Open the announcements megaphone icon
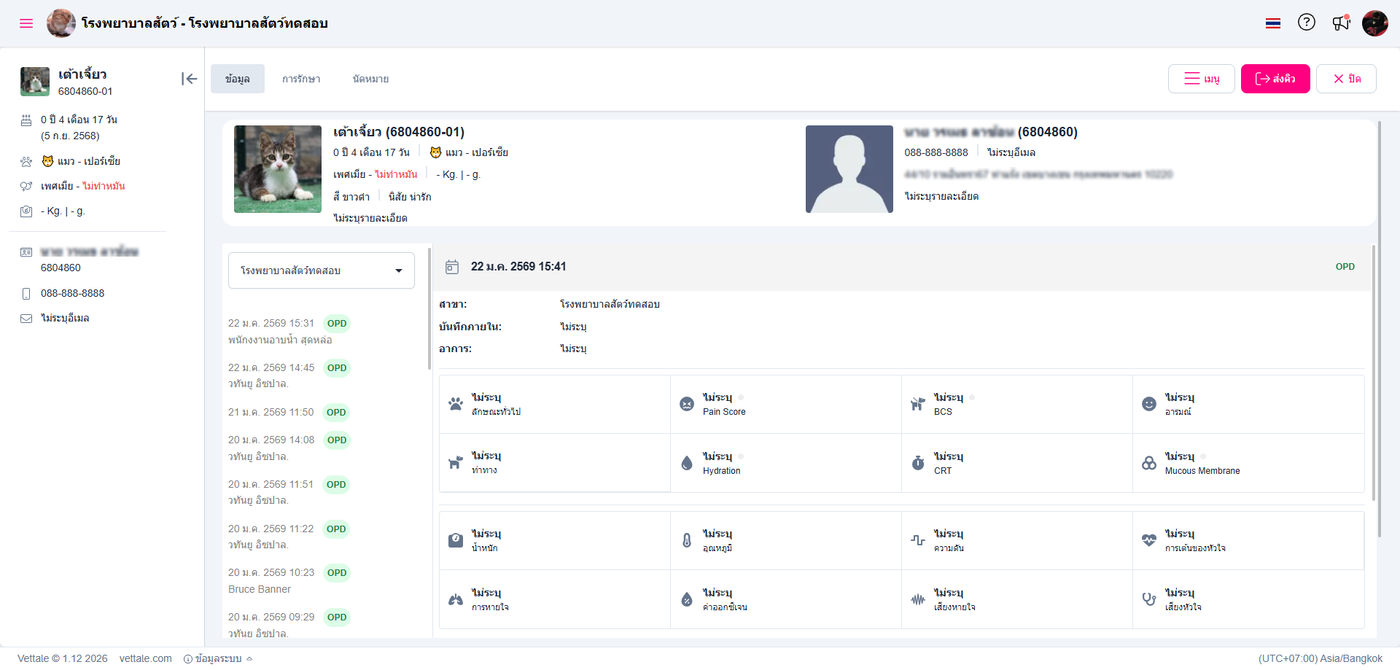This screenshot has height=670, width=1400. [x=1341, y=22]
